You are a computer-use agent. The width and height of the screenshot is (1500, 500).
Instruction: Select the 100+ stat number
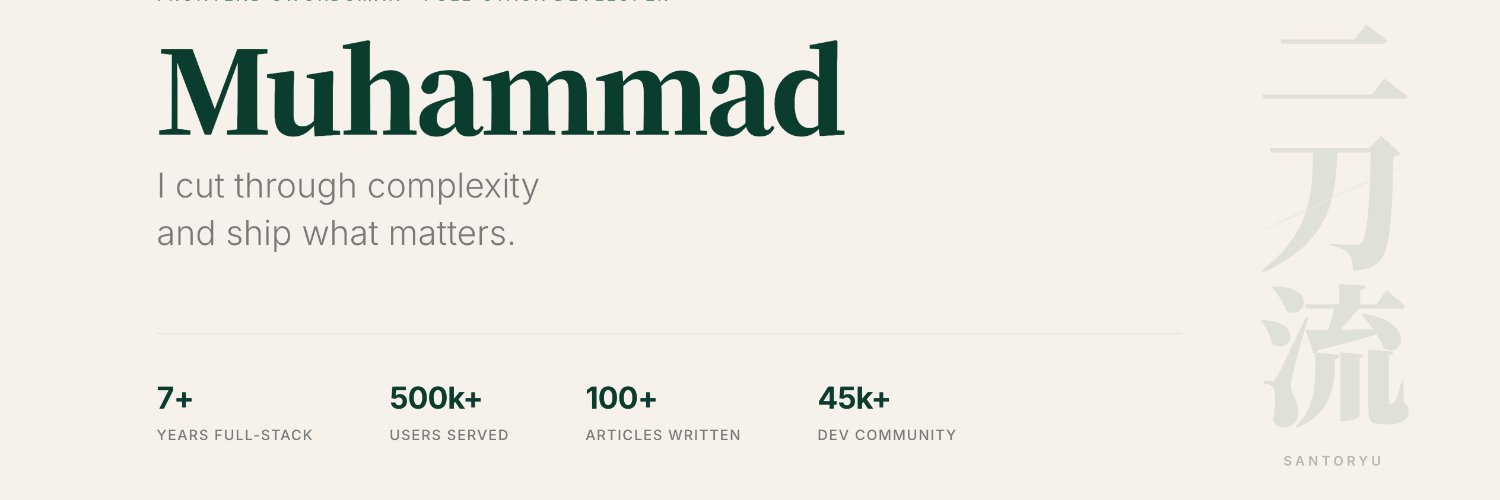tap(621, 398)
